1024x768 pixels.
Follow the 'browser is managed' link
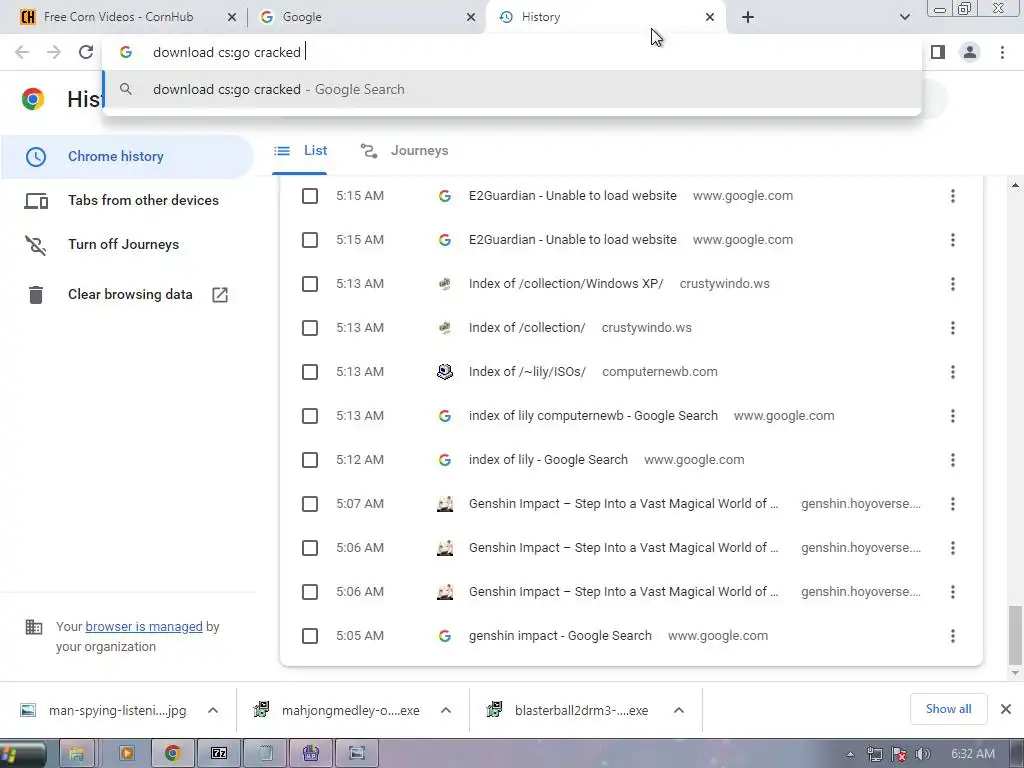(144, 627)
